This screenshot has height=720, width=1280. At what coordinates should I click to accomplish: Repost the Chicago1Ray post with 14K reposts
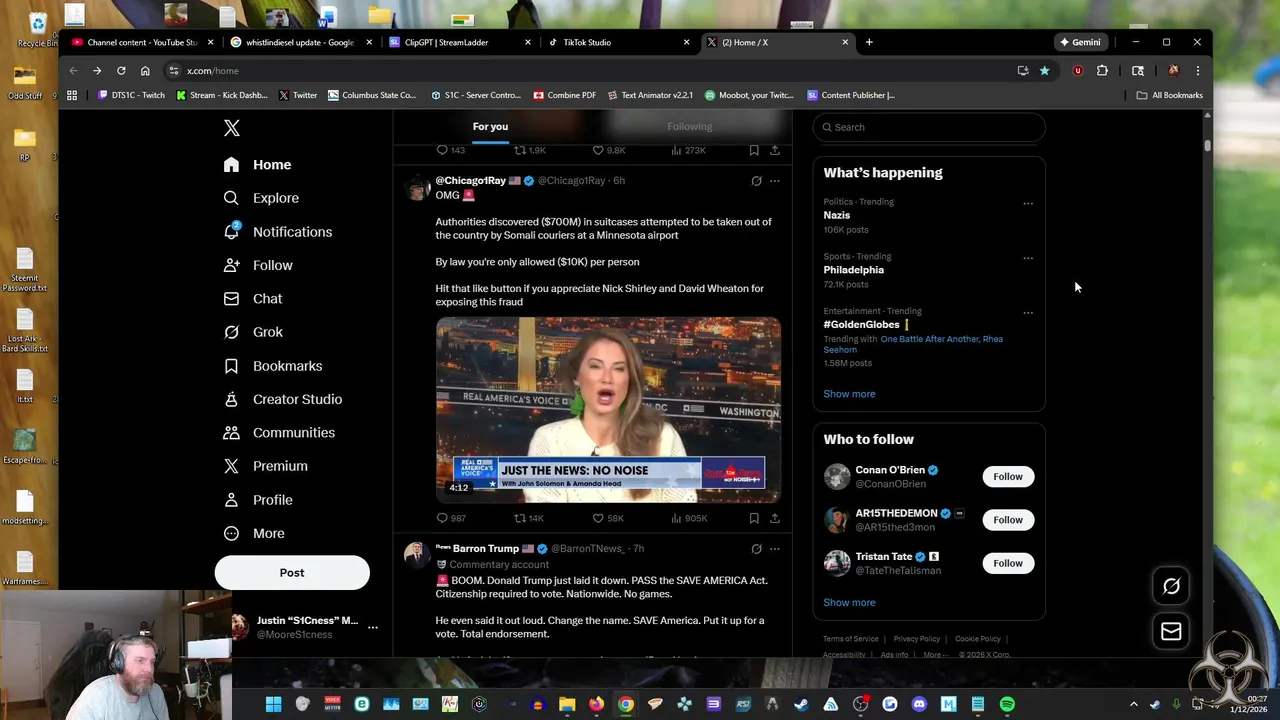(529, 518)
